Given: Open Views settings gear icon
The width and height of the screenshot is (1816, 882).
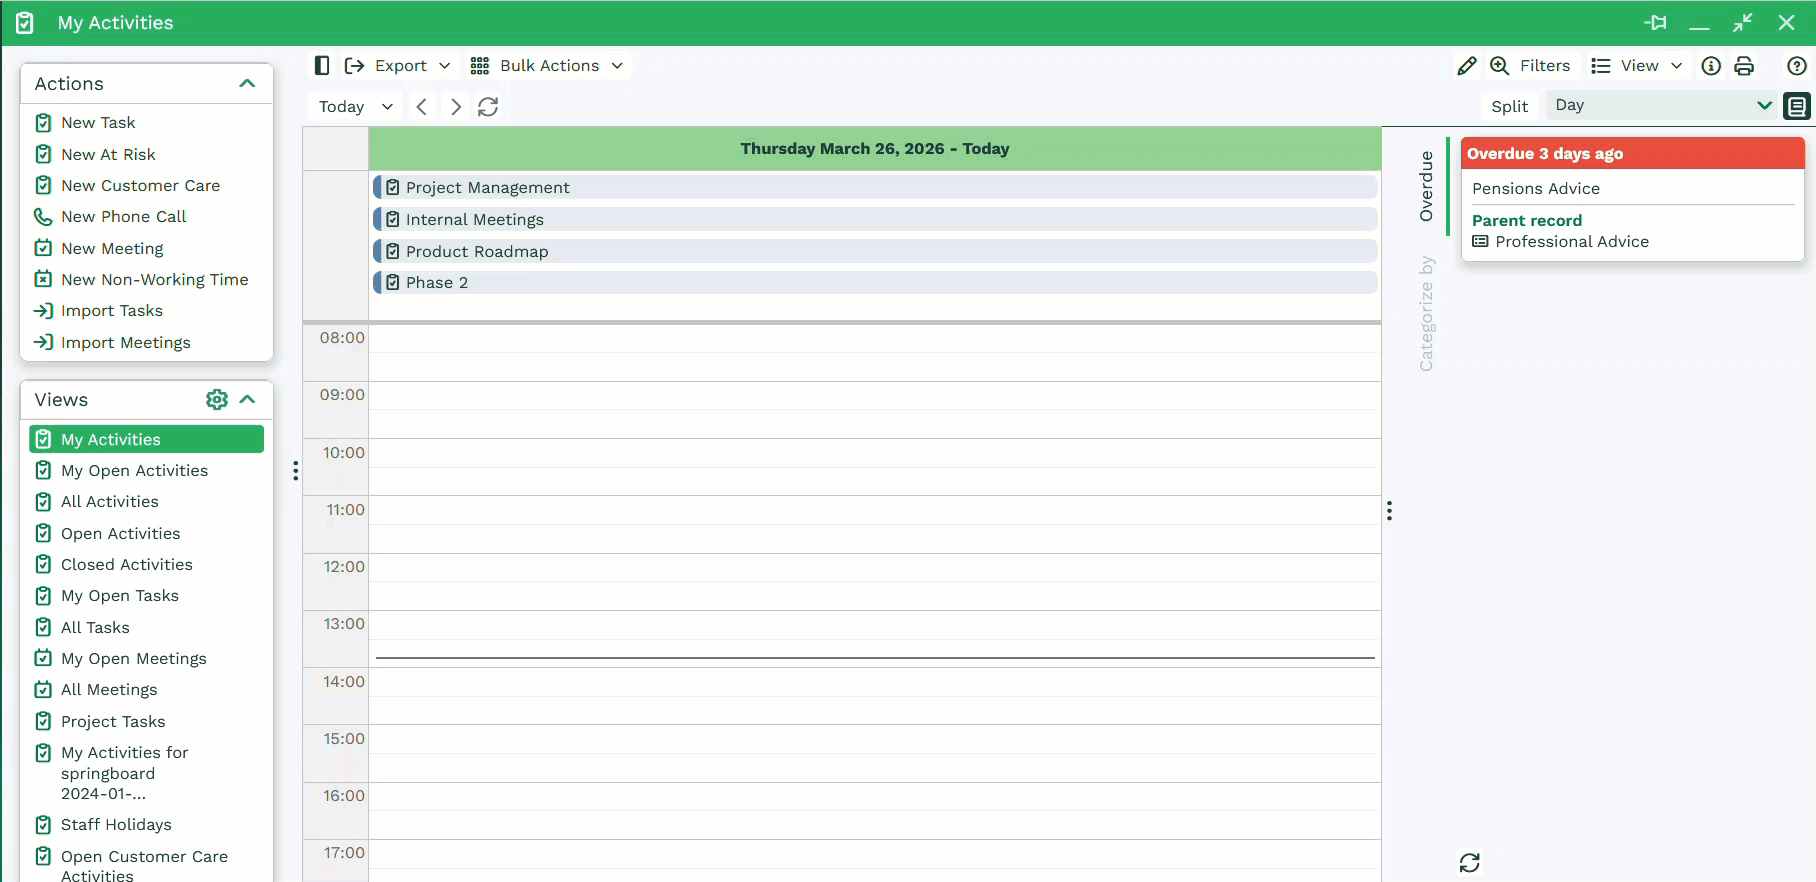Looking at the screenshot, I should click(216, 400).
